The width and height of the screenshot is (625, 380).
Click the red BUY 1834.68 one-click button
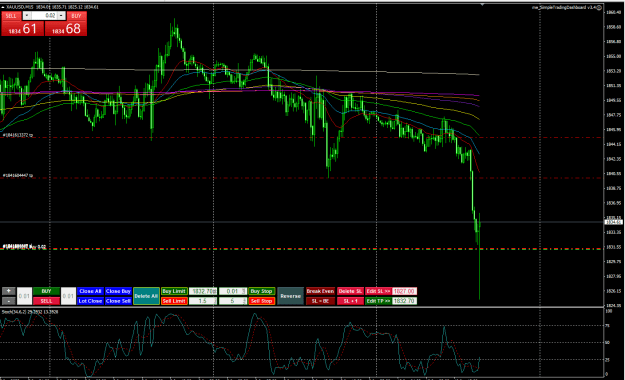click(66, 29)
